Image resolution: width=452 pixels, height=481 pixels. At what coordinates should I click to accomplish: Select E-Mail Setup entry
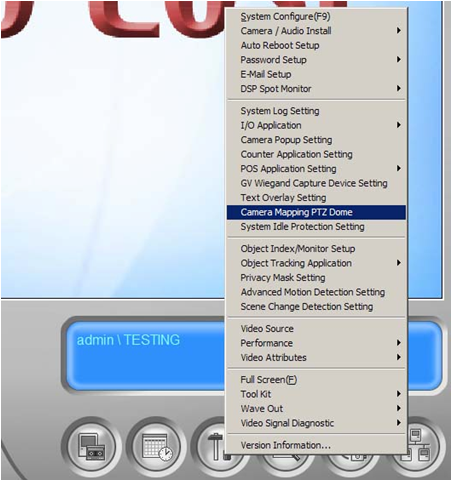tap(316, 74)
